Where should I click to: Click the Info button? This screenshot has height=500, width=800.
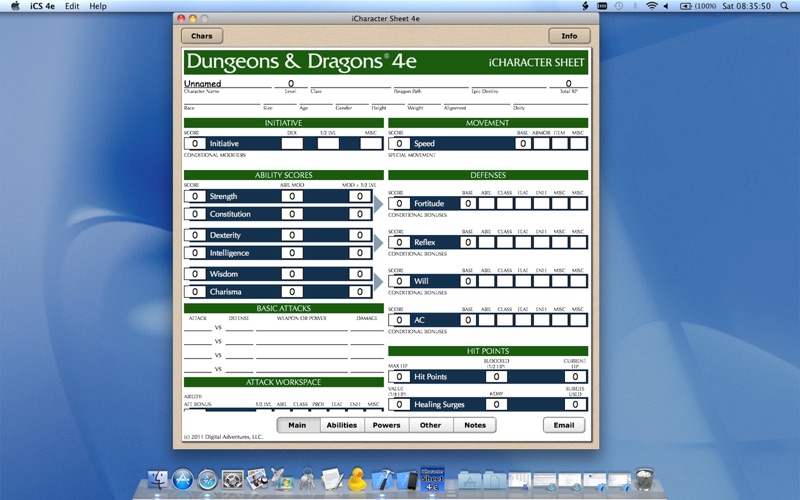click(569, 36)
